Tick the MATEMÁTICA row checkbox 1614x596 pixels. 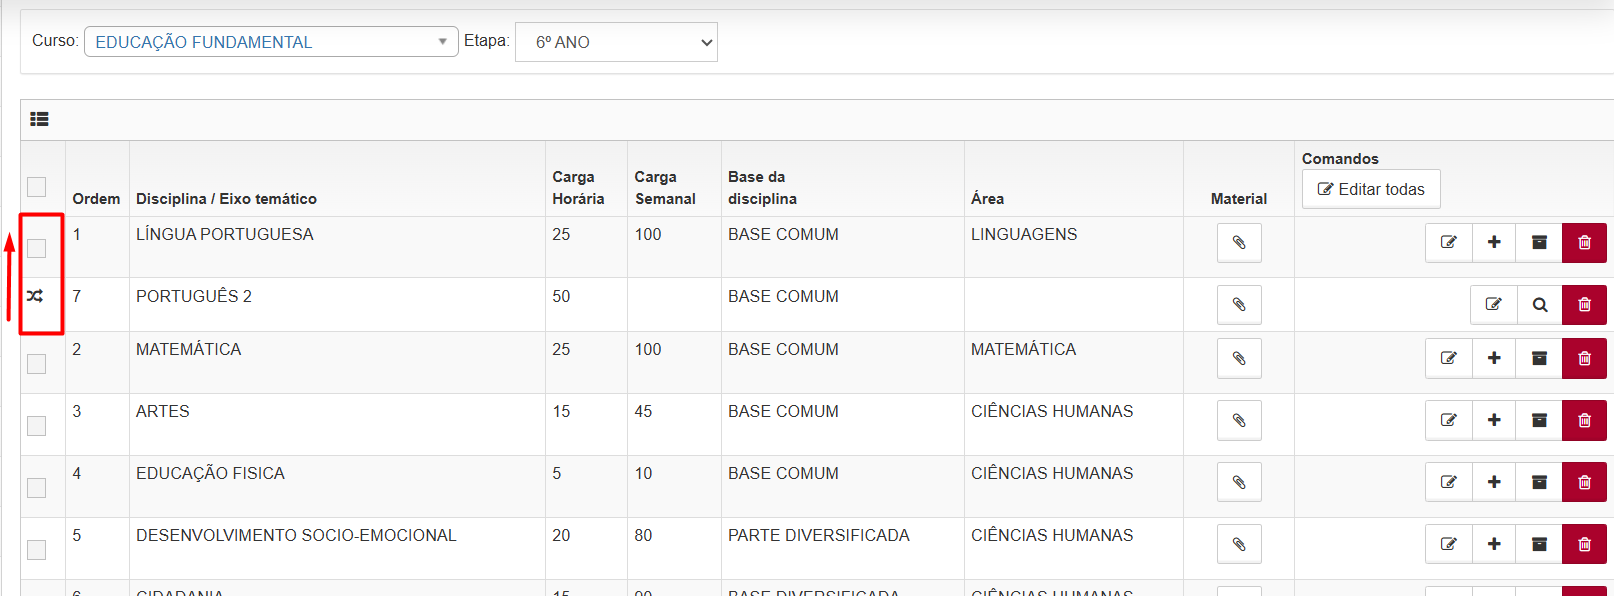(37, 364)
